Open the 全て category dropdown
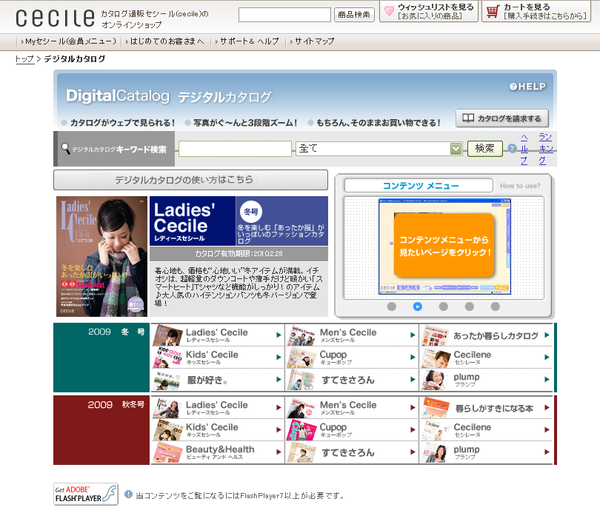Viewport: 600px width, 513px height. pos(379,148)
